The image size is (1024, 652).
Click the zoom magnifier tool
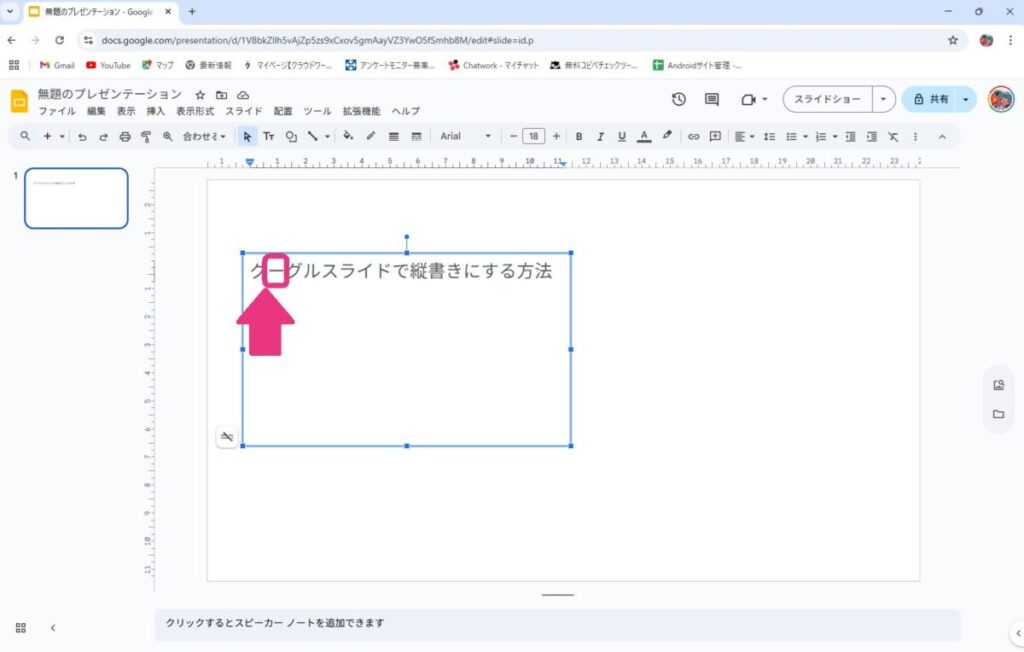pos(168,137)
